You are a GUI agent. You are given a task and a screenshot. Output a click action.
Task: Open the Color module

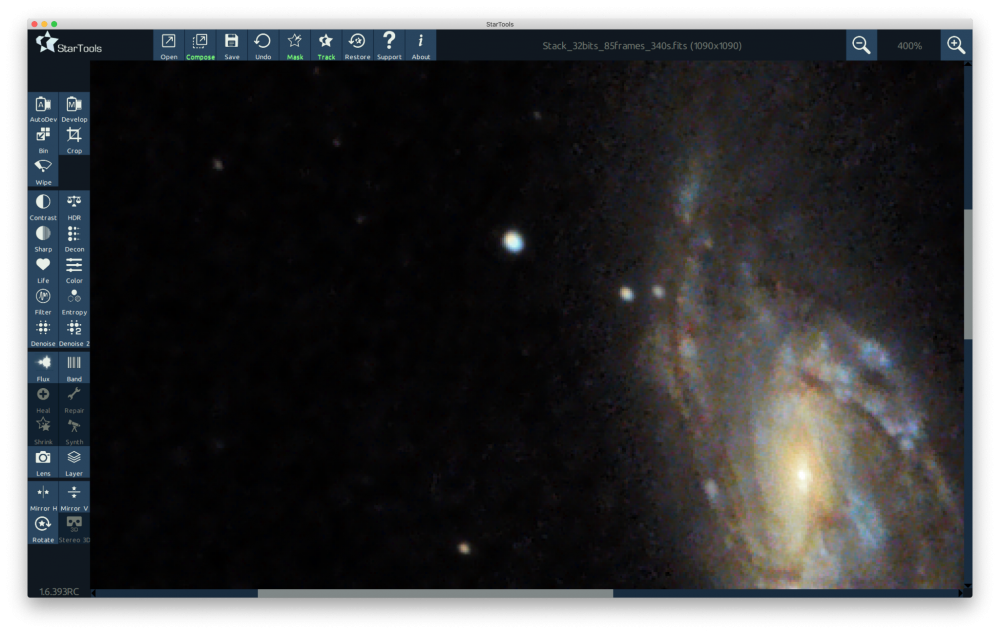coord(74,270)
